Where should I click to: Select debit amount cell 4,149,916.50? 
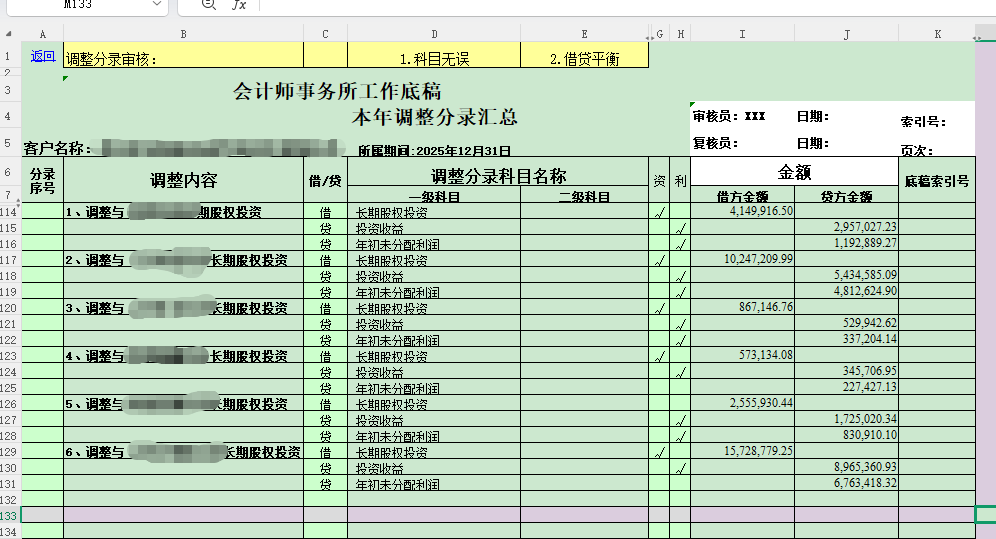[742, 212]
